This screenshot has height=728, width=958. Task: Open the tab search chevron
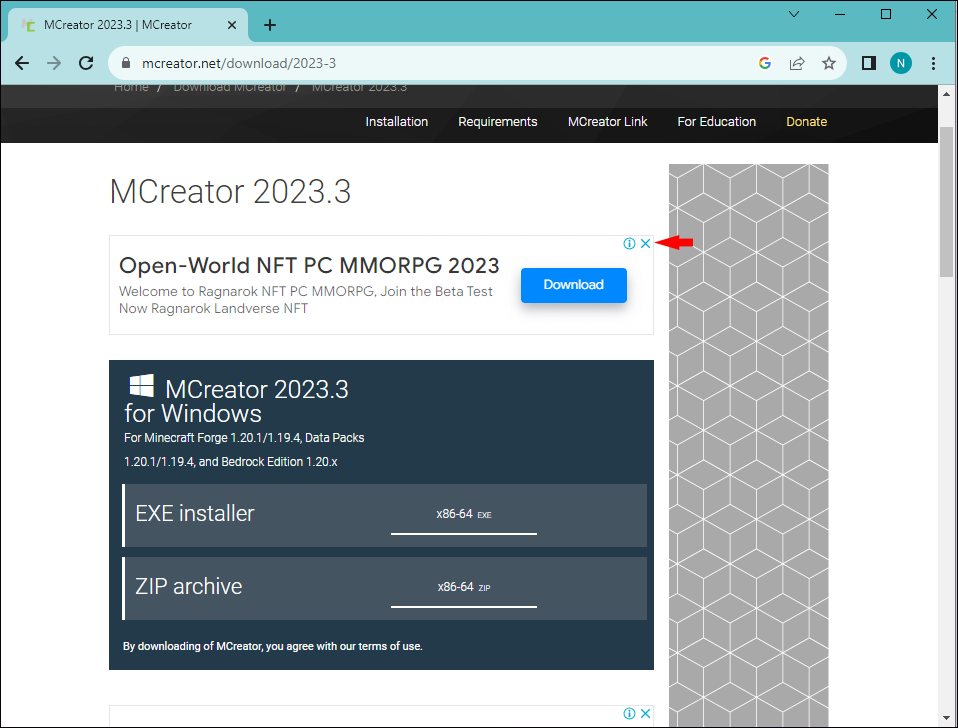coord(794,14)
